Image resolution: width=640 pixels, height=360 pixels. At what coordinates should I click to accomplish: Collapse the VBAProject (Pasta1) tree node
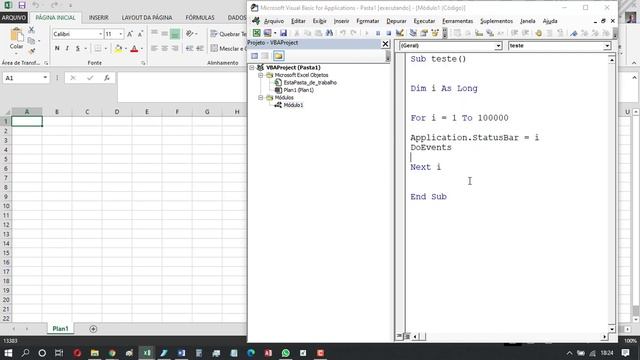pos(252,67)
